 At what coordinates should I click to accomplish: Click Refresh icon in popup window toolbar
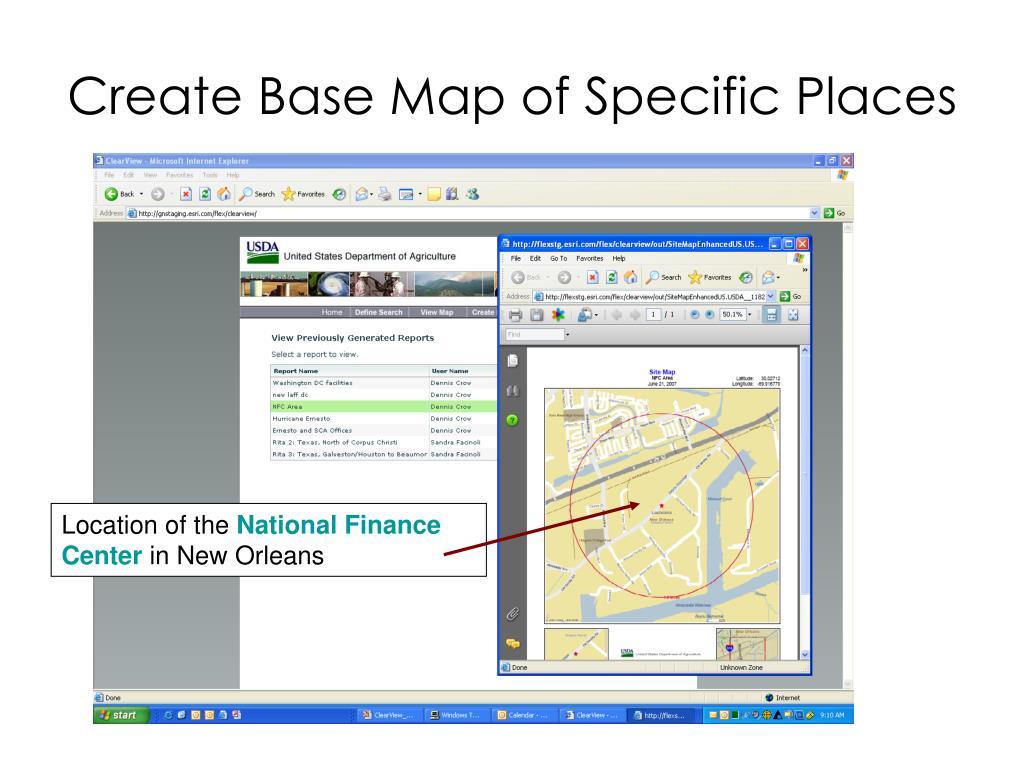click(x=611, y=278)
